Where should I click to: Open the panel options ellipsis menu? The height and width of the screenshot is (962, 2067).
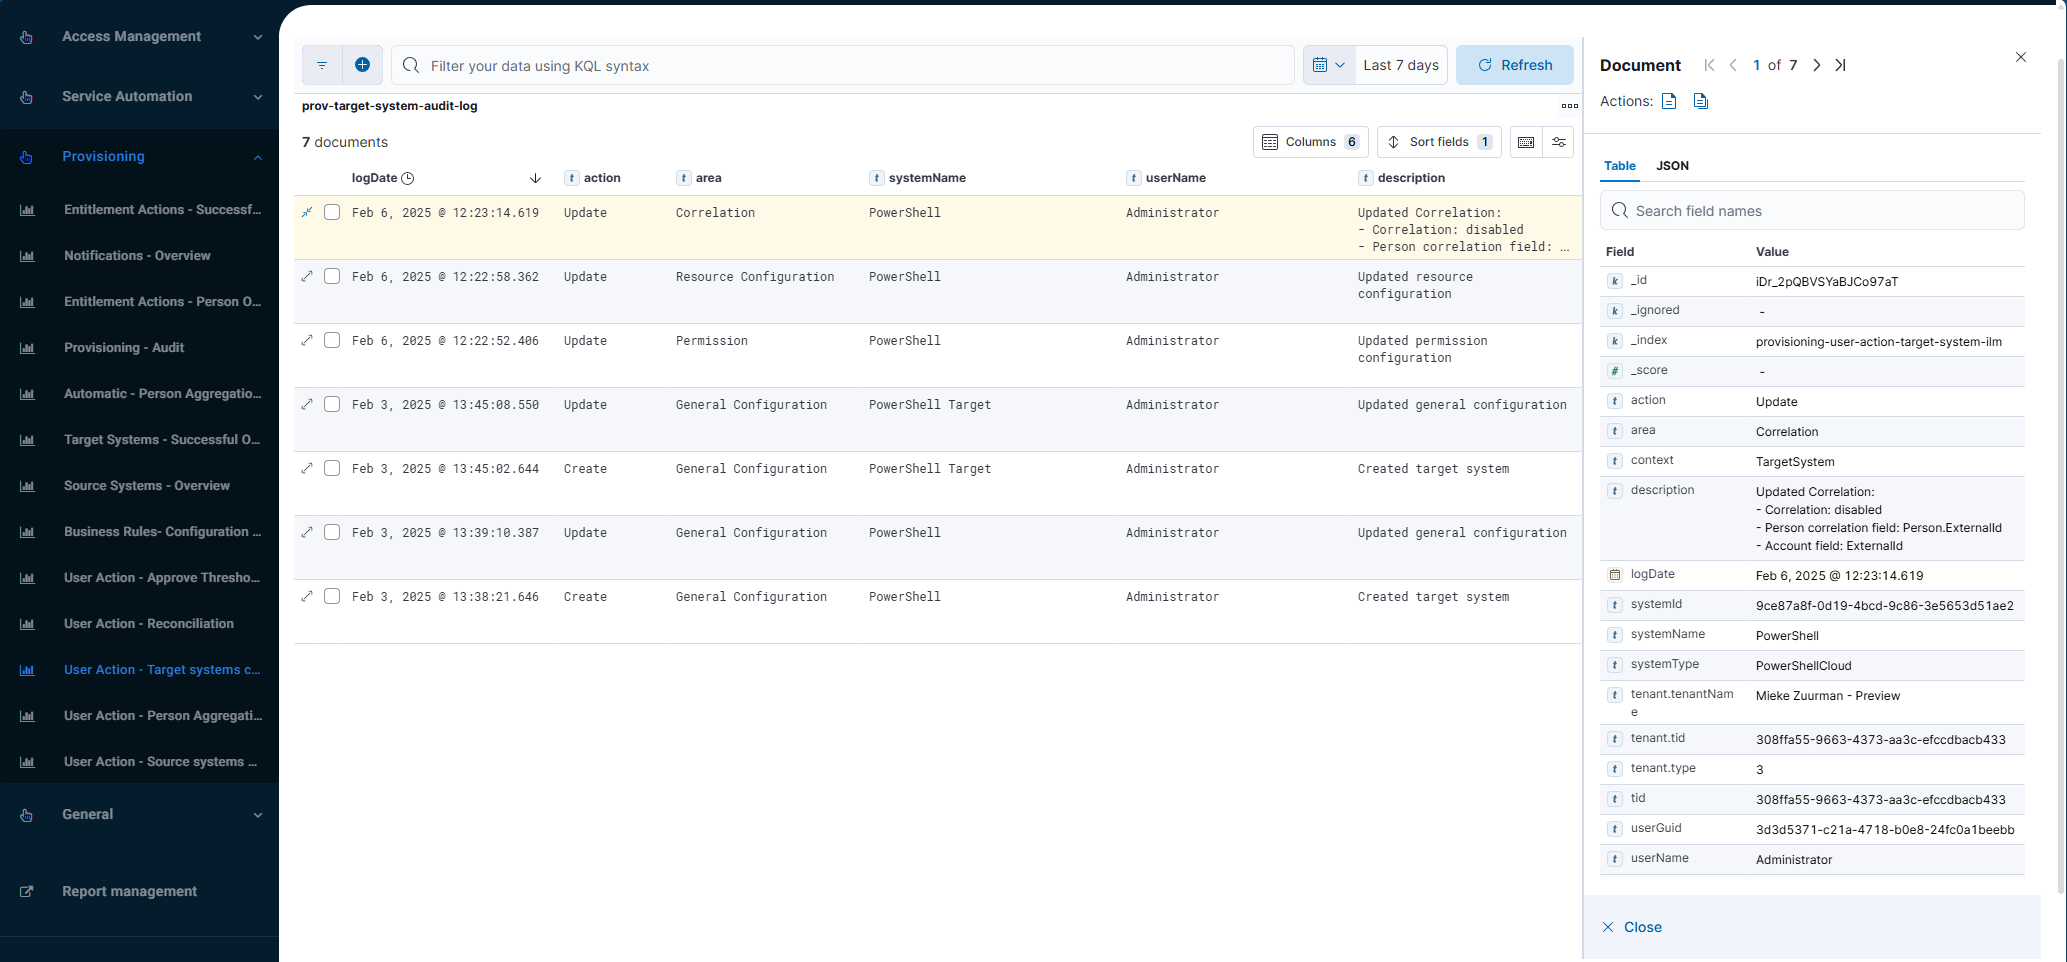click(x=1569, y=106)
